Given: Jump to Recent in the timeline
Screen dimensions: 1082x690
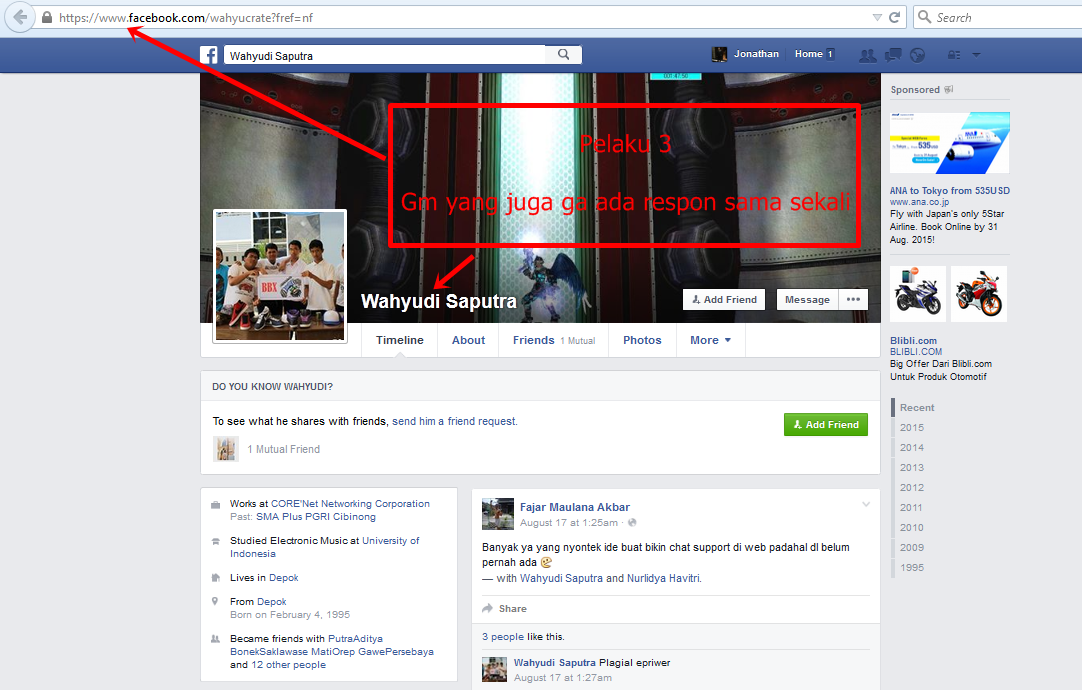Looking at the screenshot, I should pos(916,408).
